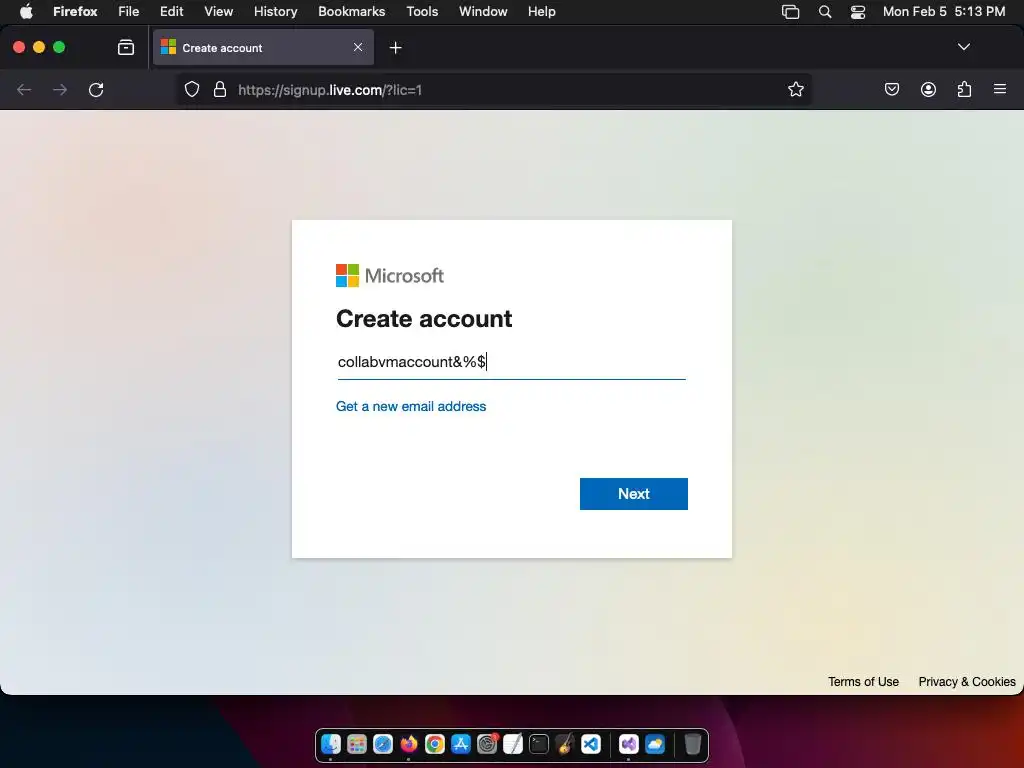This screenshot has width=1024, height=768.
Task: Open Firefox from the Dock
Action: 409,744
